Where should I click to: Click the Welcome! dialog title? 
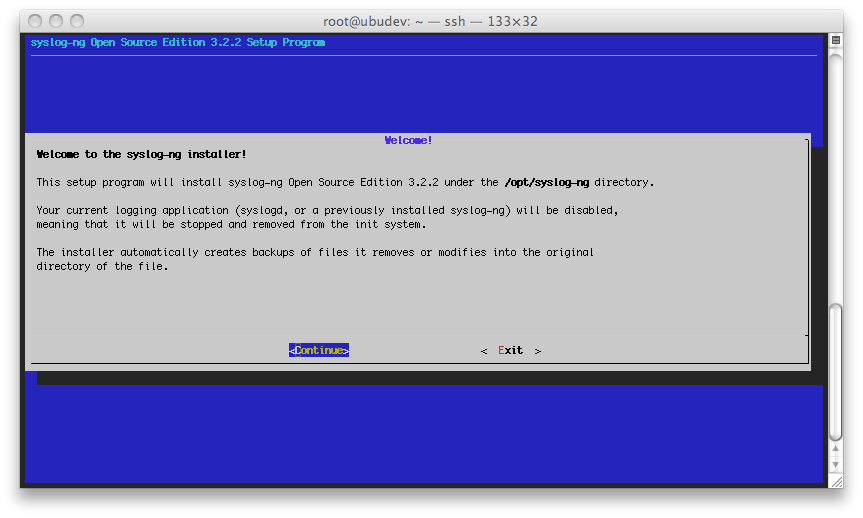tap(408, 140)
